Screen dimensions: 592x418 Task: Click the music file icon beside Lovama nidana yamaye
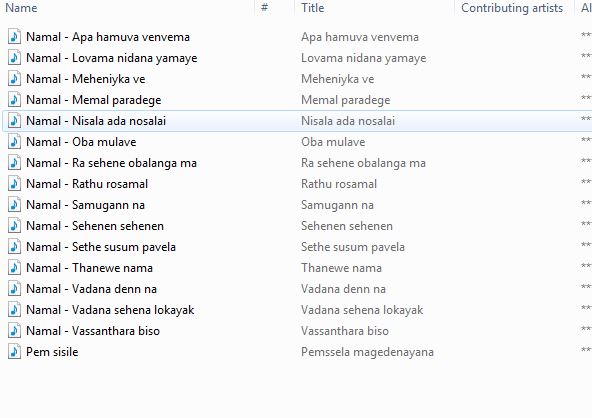(14, 58)
